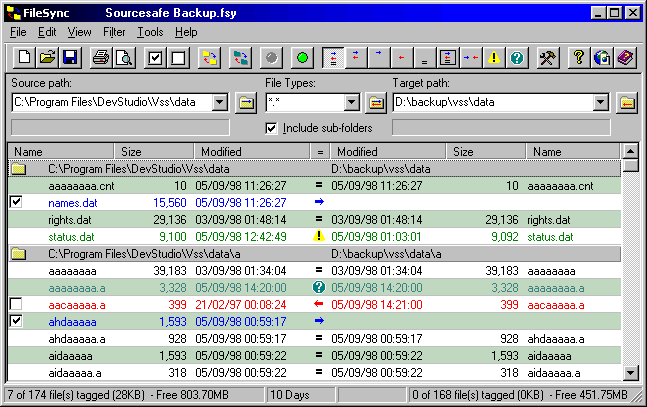Click the yellow question mark help icon
The height and width of the screenshot is (407, 647).
579,58
